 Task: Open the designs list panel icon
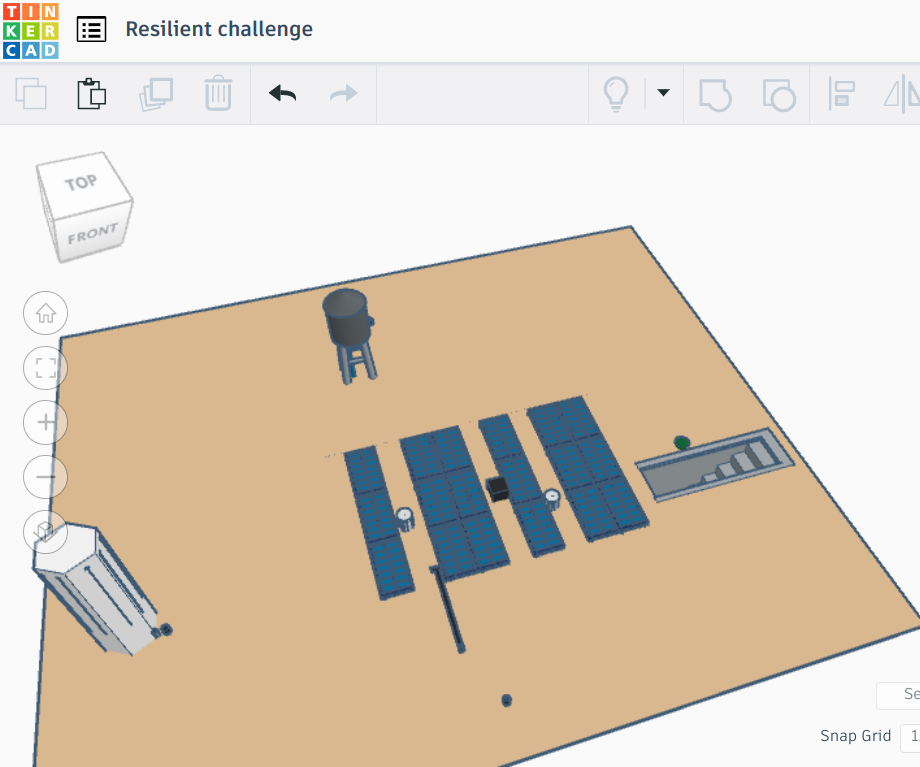pyautogui.click(x=92, y=29)
